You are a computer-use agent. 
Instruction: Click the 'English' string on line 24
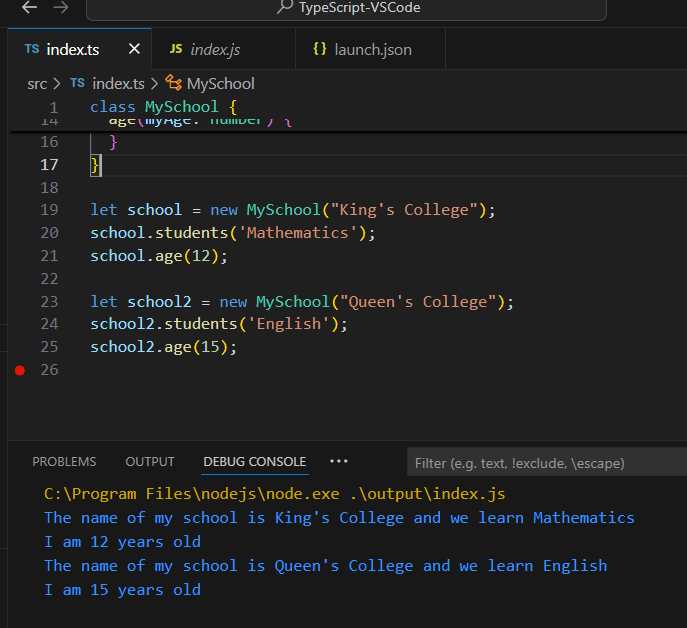289,324
